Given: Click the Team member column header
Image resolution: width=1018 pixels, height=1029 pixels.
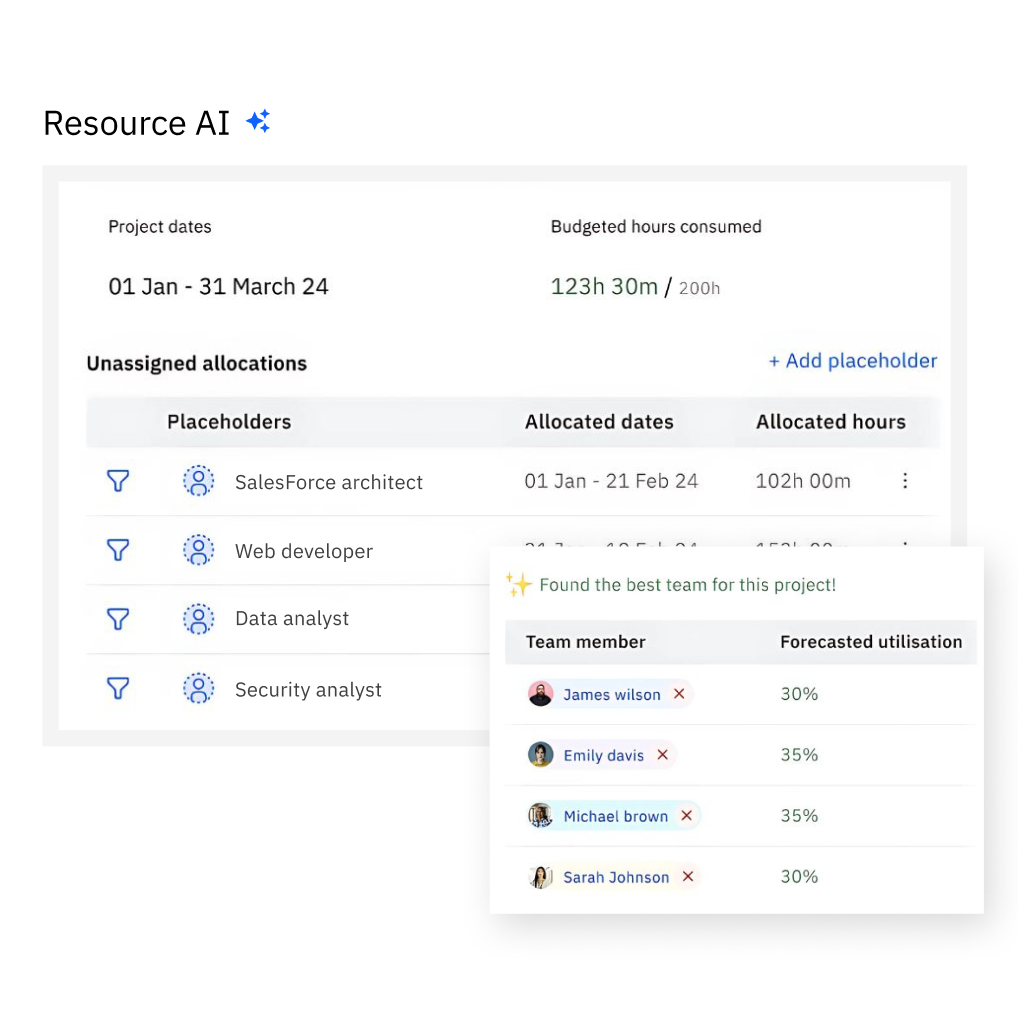Looking at the screenshot, I should 585,642.
